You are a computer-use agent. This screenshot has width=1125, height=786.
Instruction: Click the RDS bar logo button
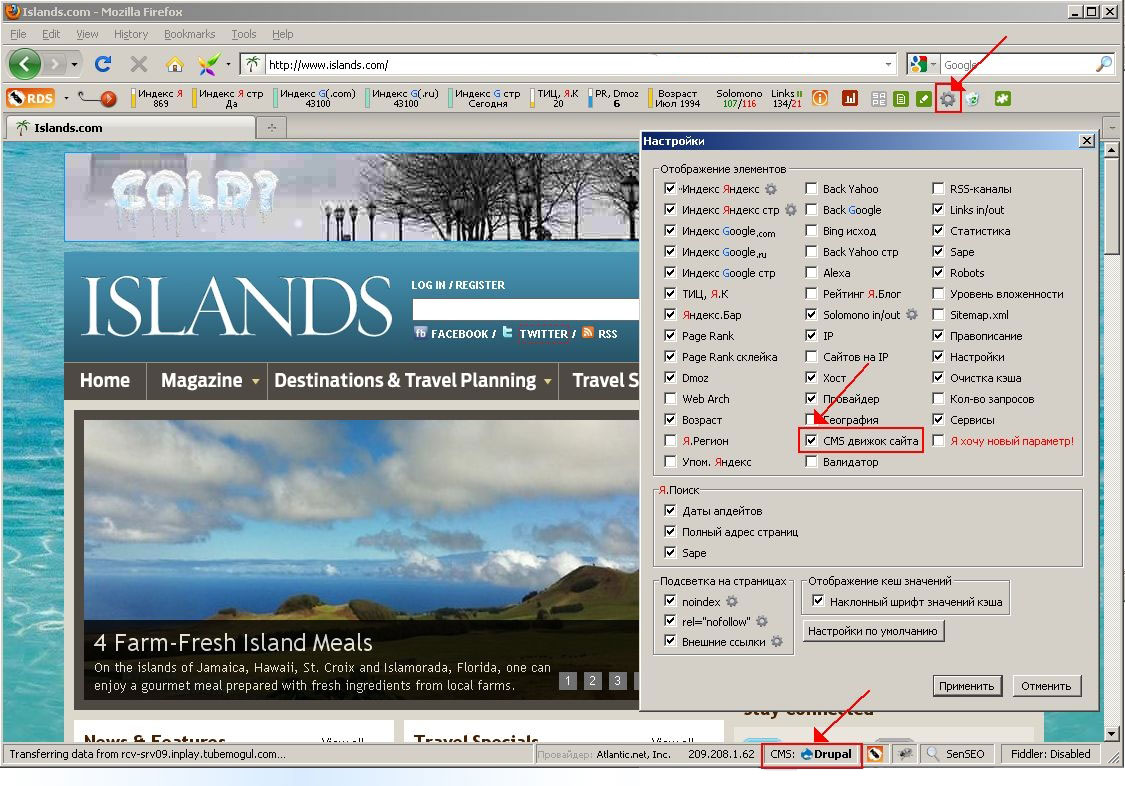(31, 98)
